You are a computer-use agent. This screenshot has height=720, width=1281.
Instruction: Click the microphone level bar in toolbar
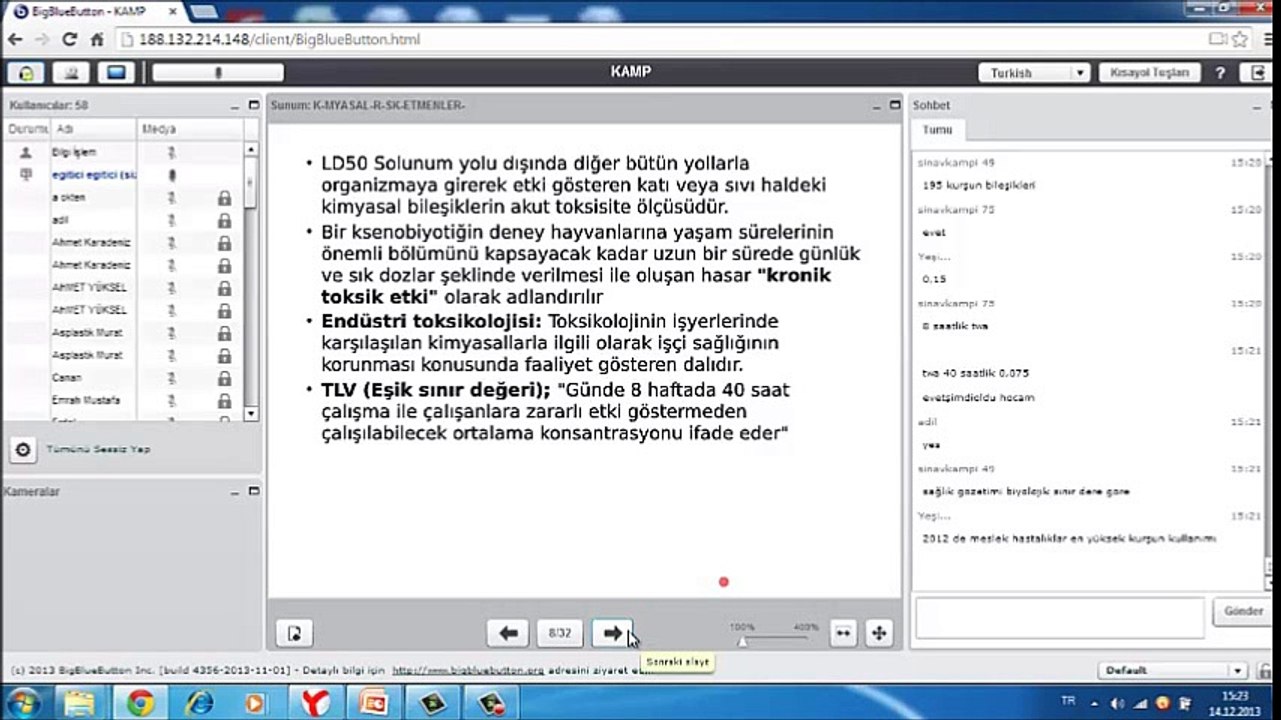pyautogui.click(x=218, y=73)
